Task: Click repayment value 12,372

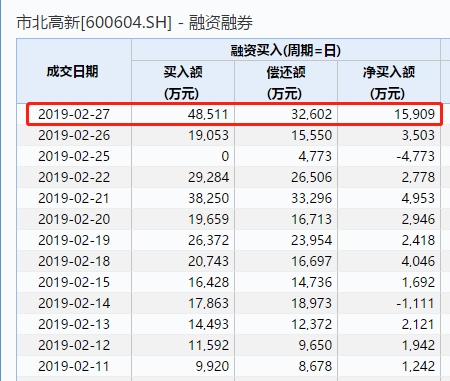Action: coord(311,324)
